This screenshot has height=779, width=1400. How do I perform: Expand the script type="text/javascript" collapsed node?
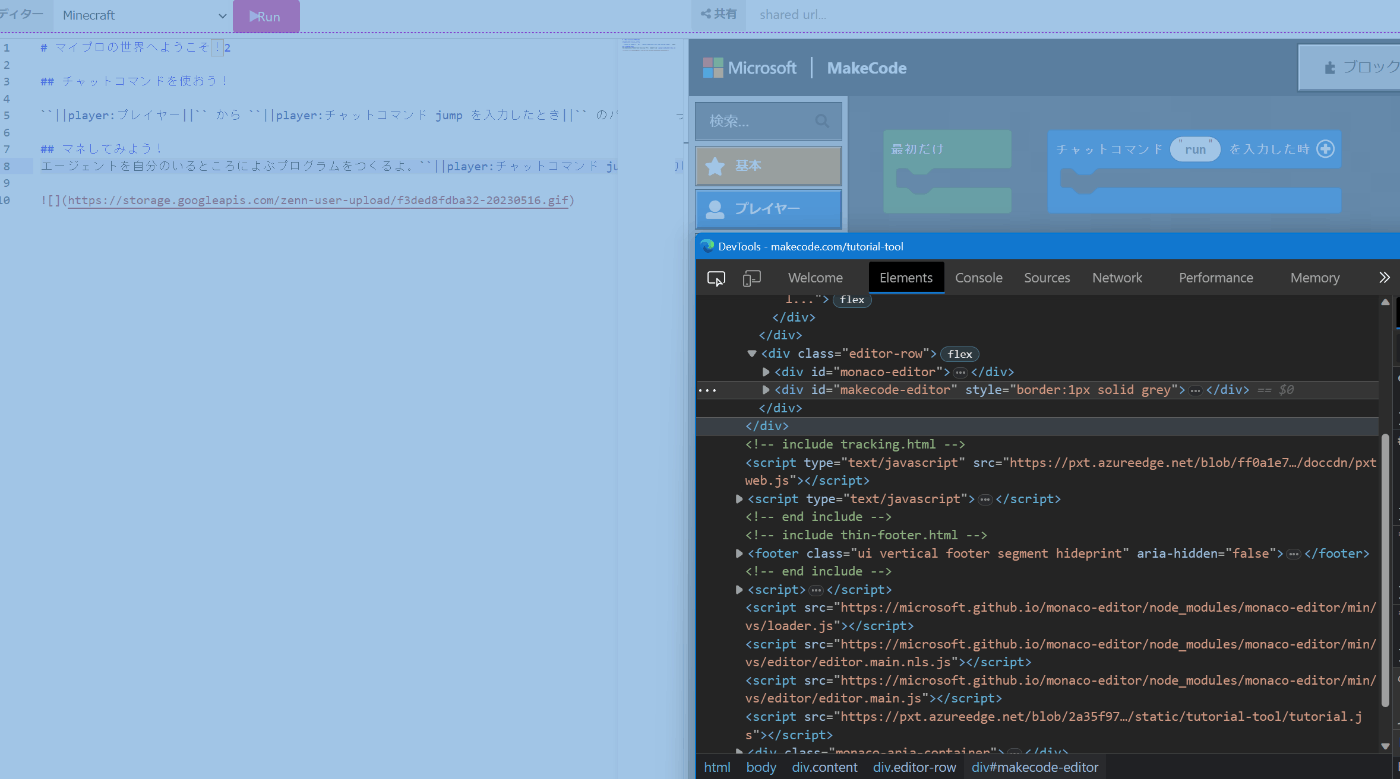(x=739, y=499)
